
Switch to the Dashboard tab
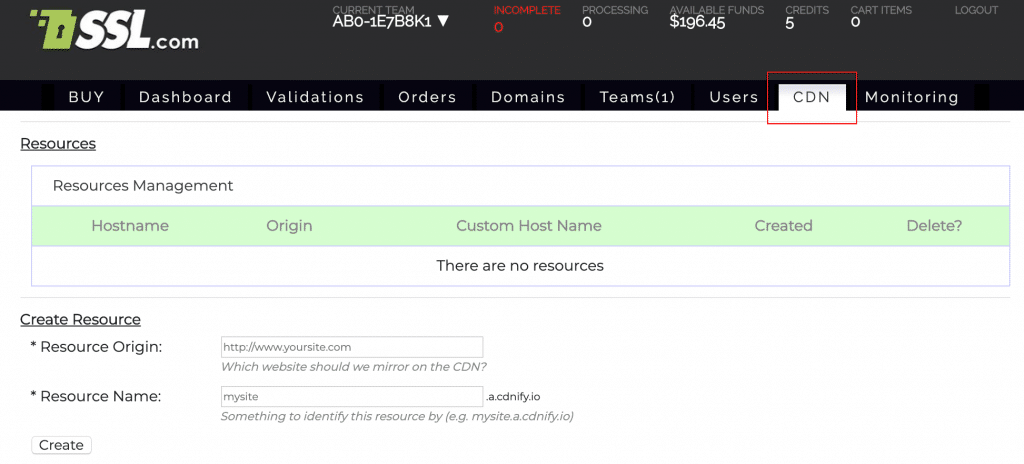185,97
